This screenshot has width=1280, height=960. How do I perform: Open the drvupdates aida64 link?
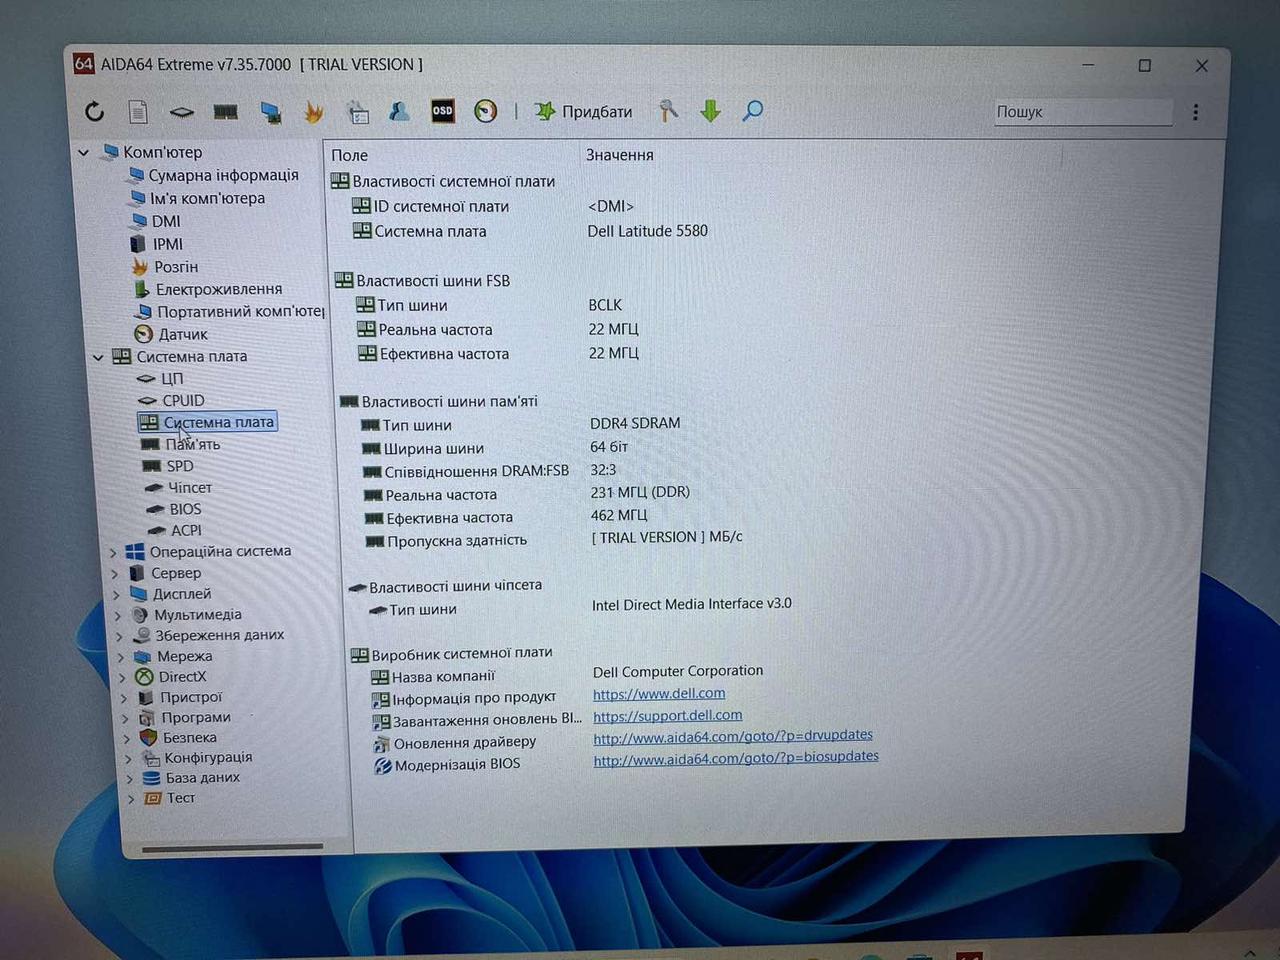(733, 736)
